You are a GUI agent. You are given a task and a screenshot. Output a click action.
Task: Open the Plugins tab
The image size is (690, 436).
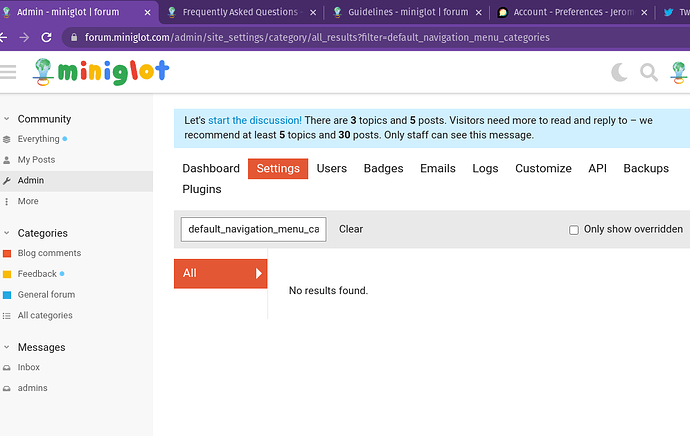tap(202, 189)
